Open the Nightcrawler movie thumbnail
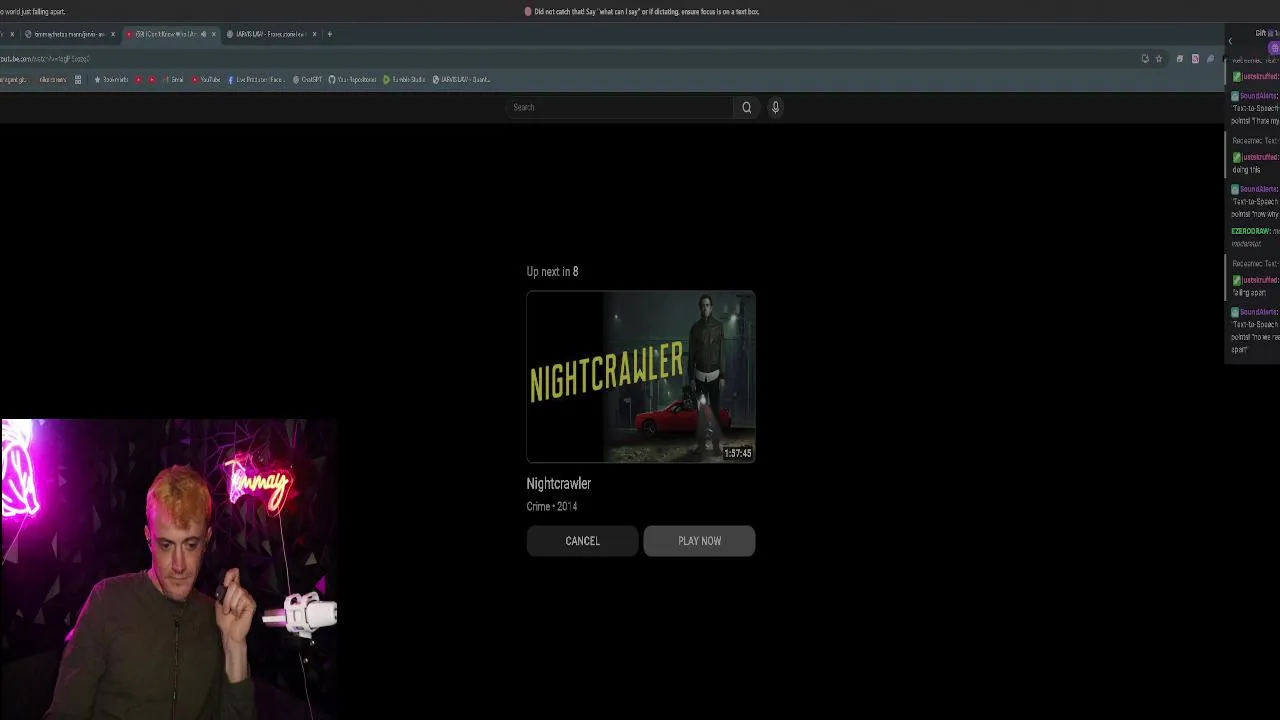The height and width of the screenshot is (720, 1280). (x=641, y=377)
